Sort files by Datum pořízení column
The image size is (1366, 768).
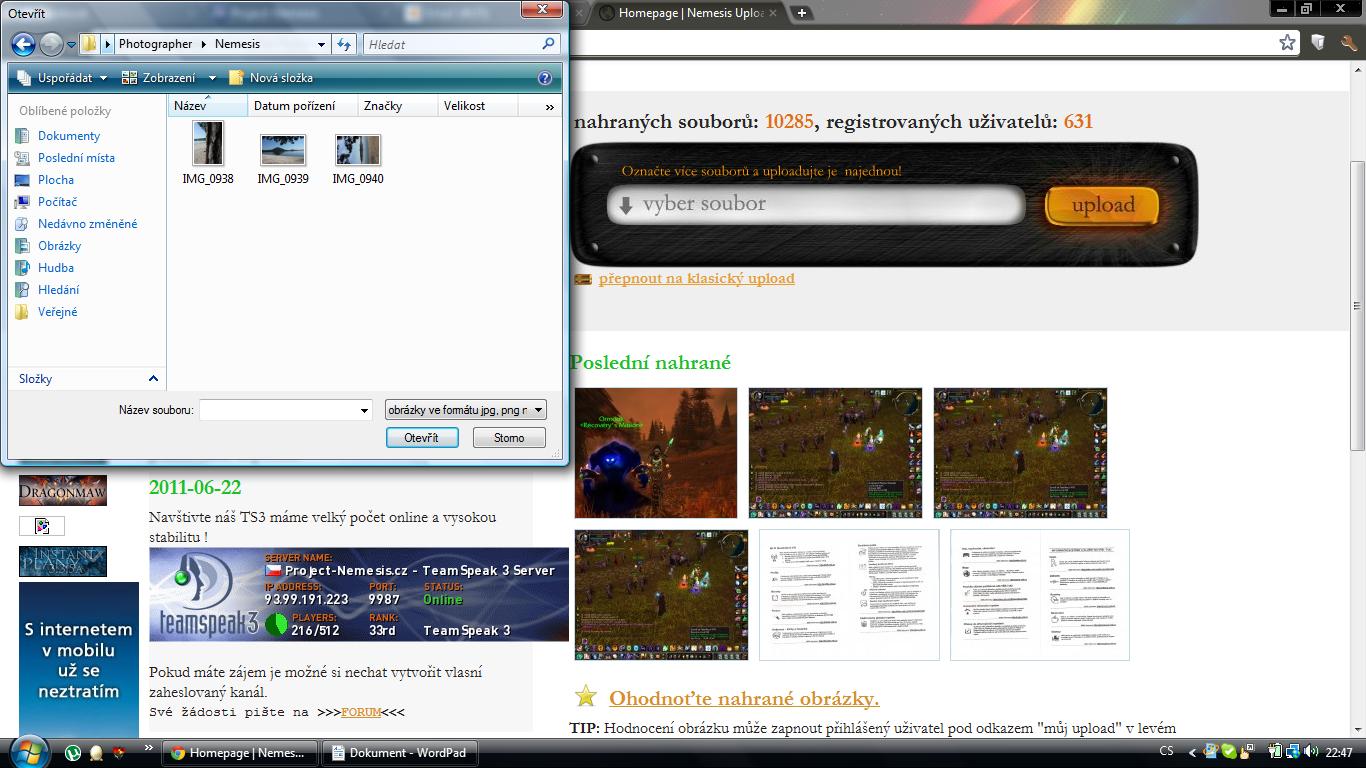(x=302, y=106)
